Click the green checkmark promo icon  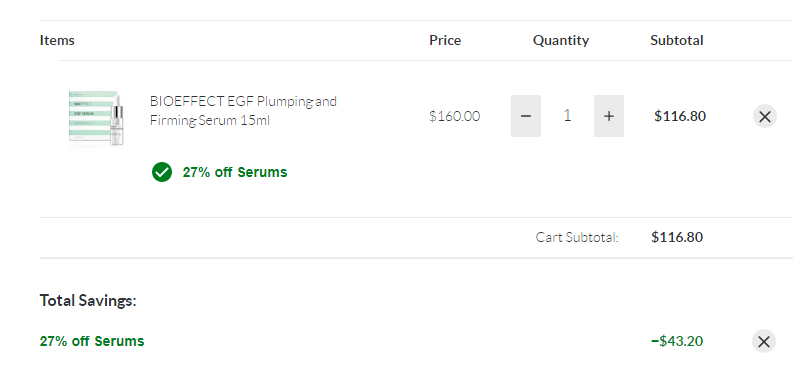(x=162, y=172)
